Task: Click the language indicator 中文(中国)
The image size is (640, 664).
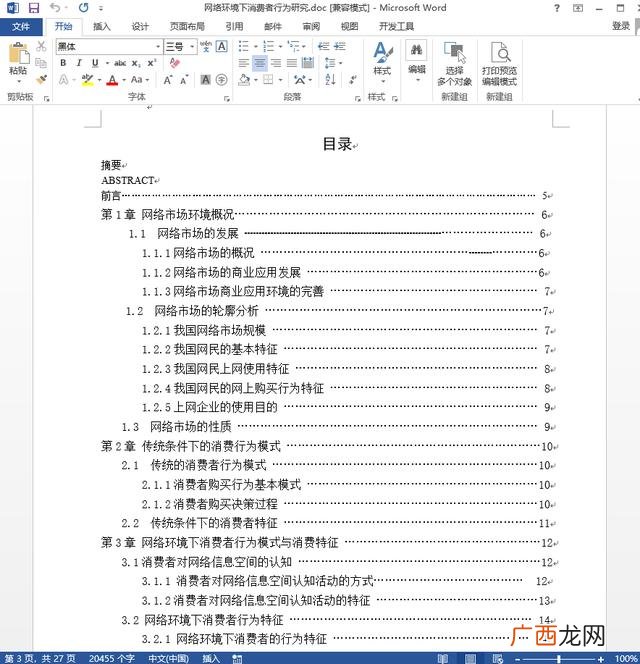Action: click(169, 658)
